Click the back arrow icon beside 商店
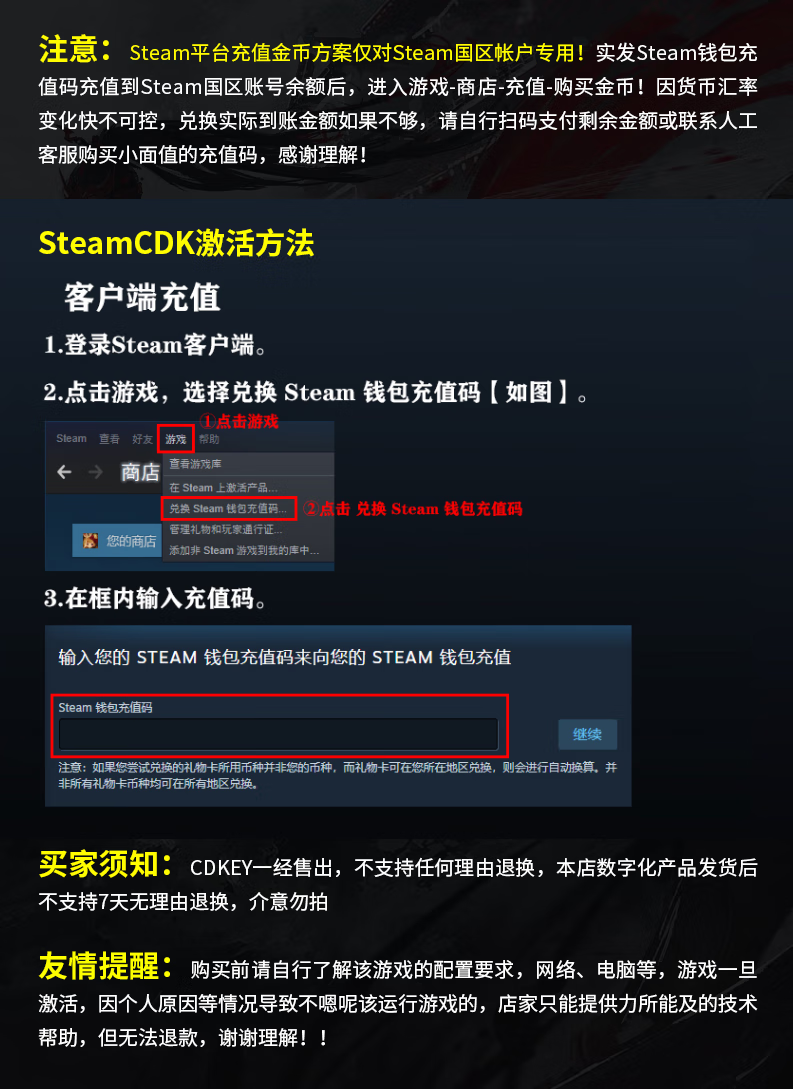 (x=64, y=472)
